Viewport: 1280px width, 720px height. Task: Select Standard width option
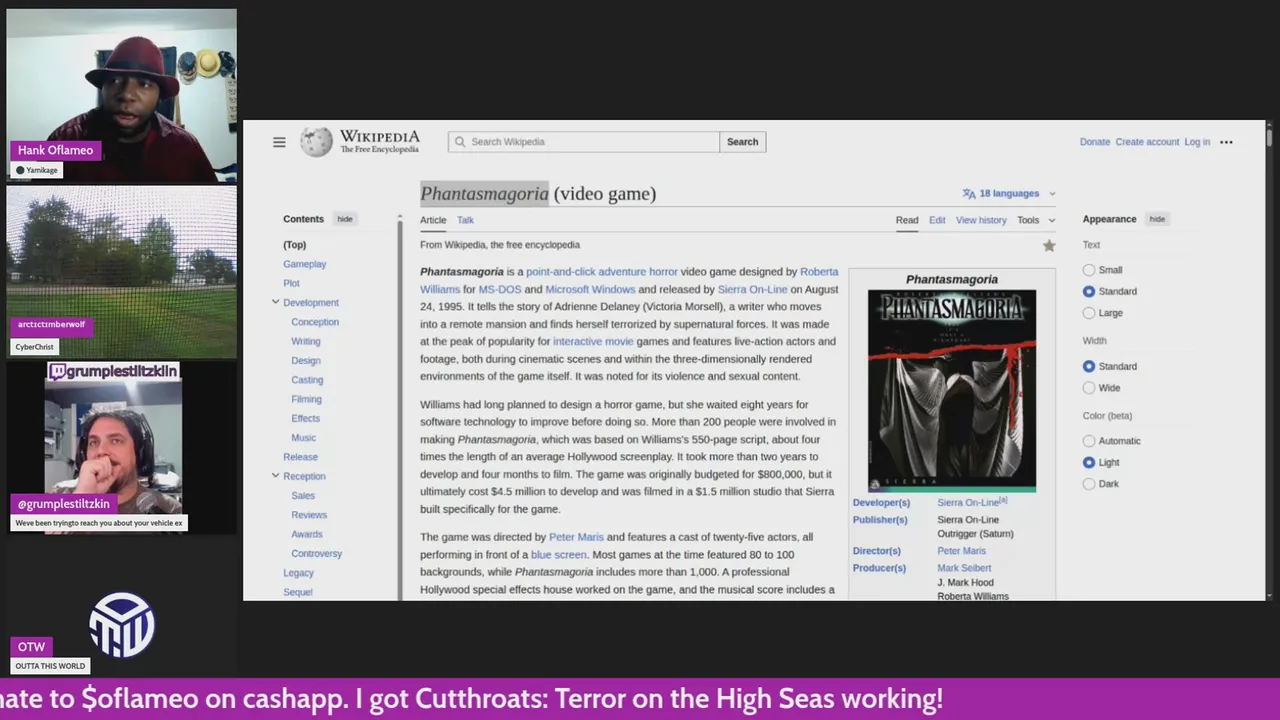point(1089,366)
